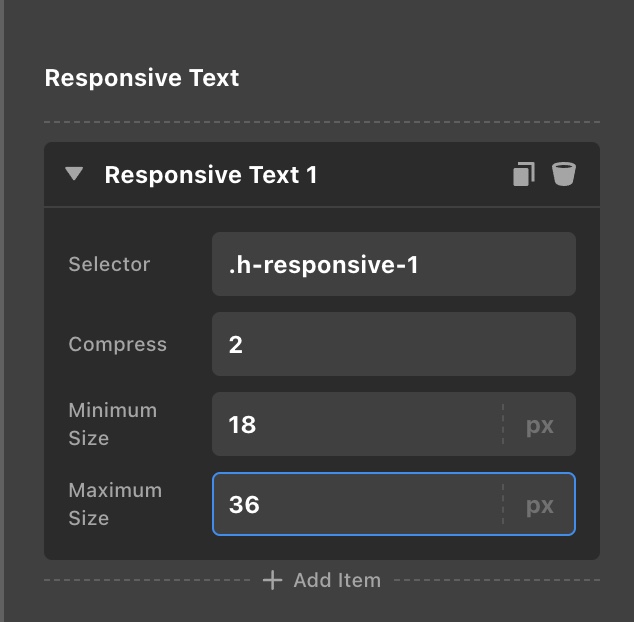This screenshot has height=622, width=634.
Task: Focus the Selector field containing .h-responsive-1
Action: 394,264
